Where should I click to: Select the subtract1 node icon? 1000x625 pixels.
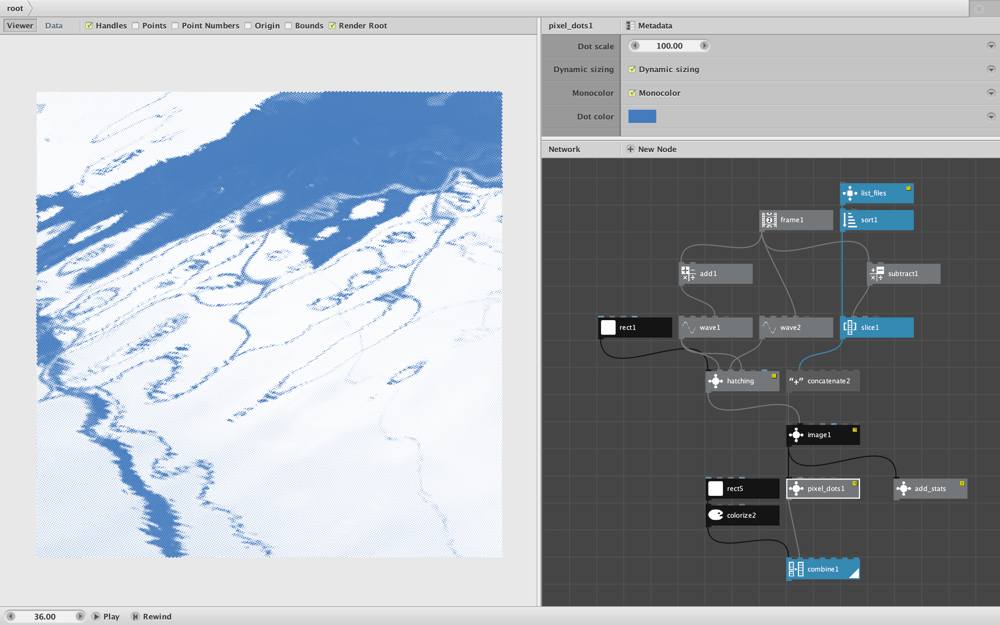pos(877,274)
